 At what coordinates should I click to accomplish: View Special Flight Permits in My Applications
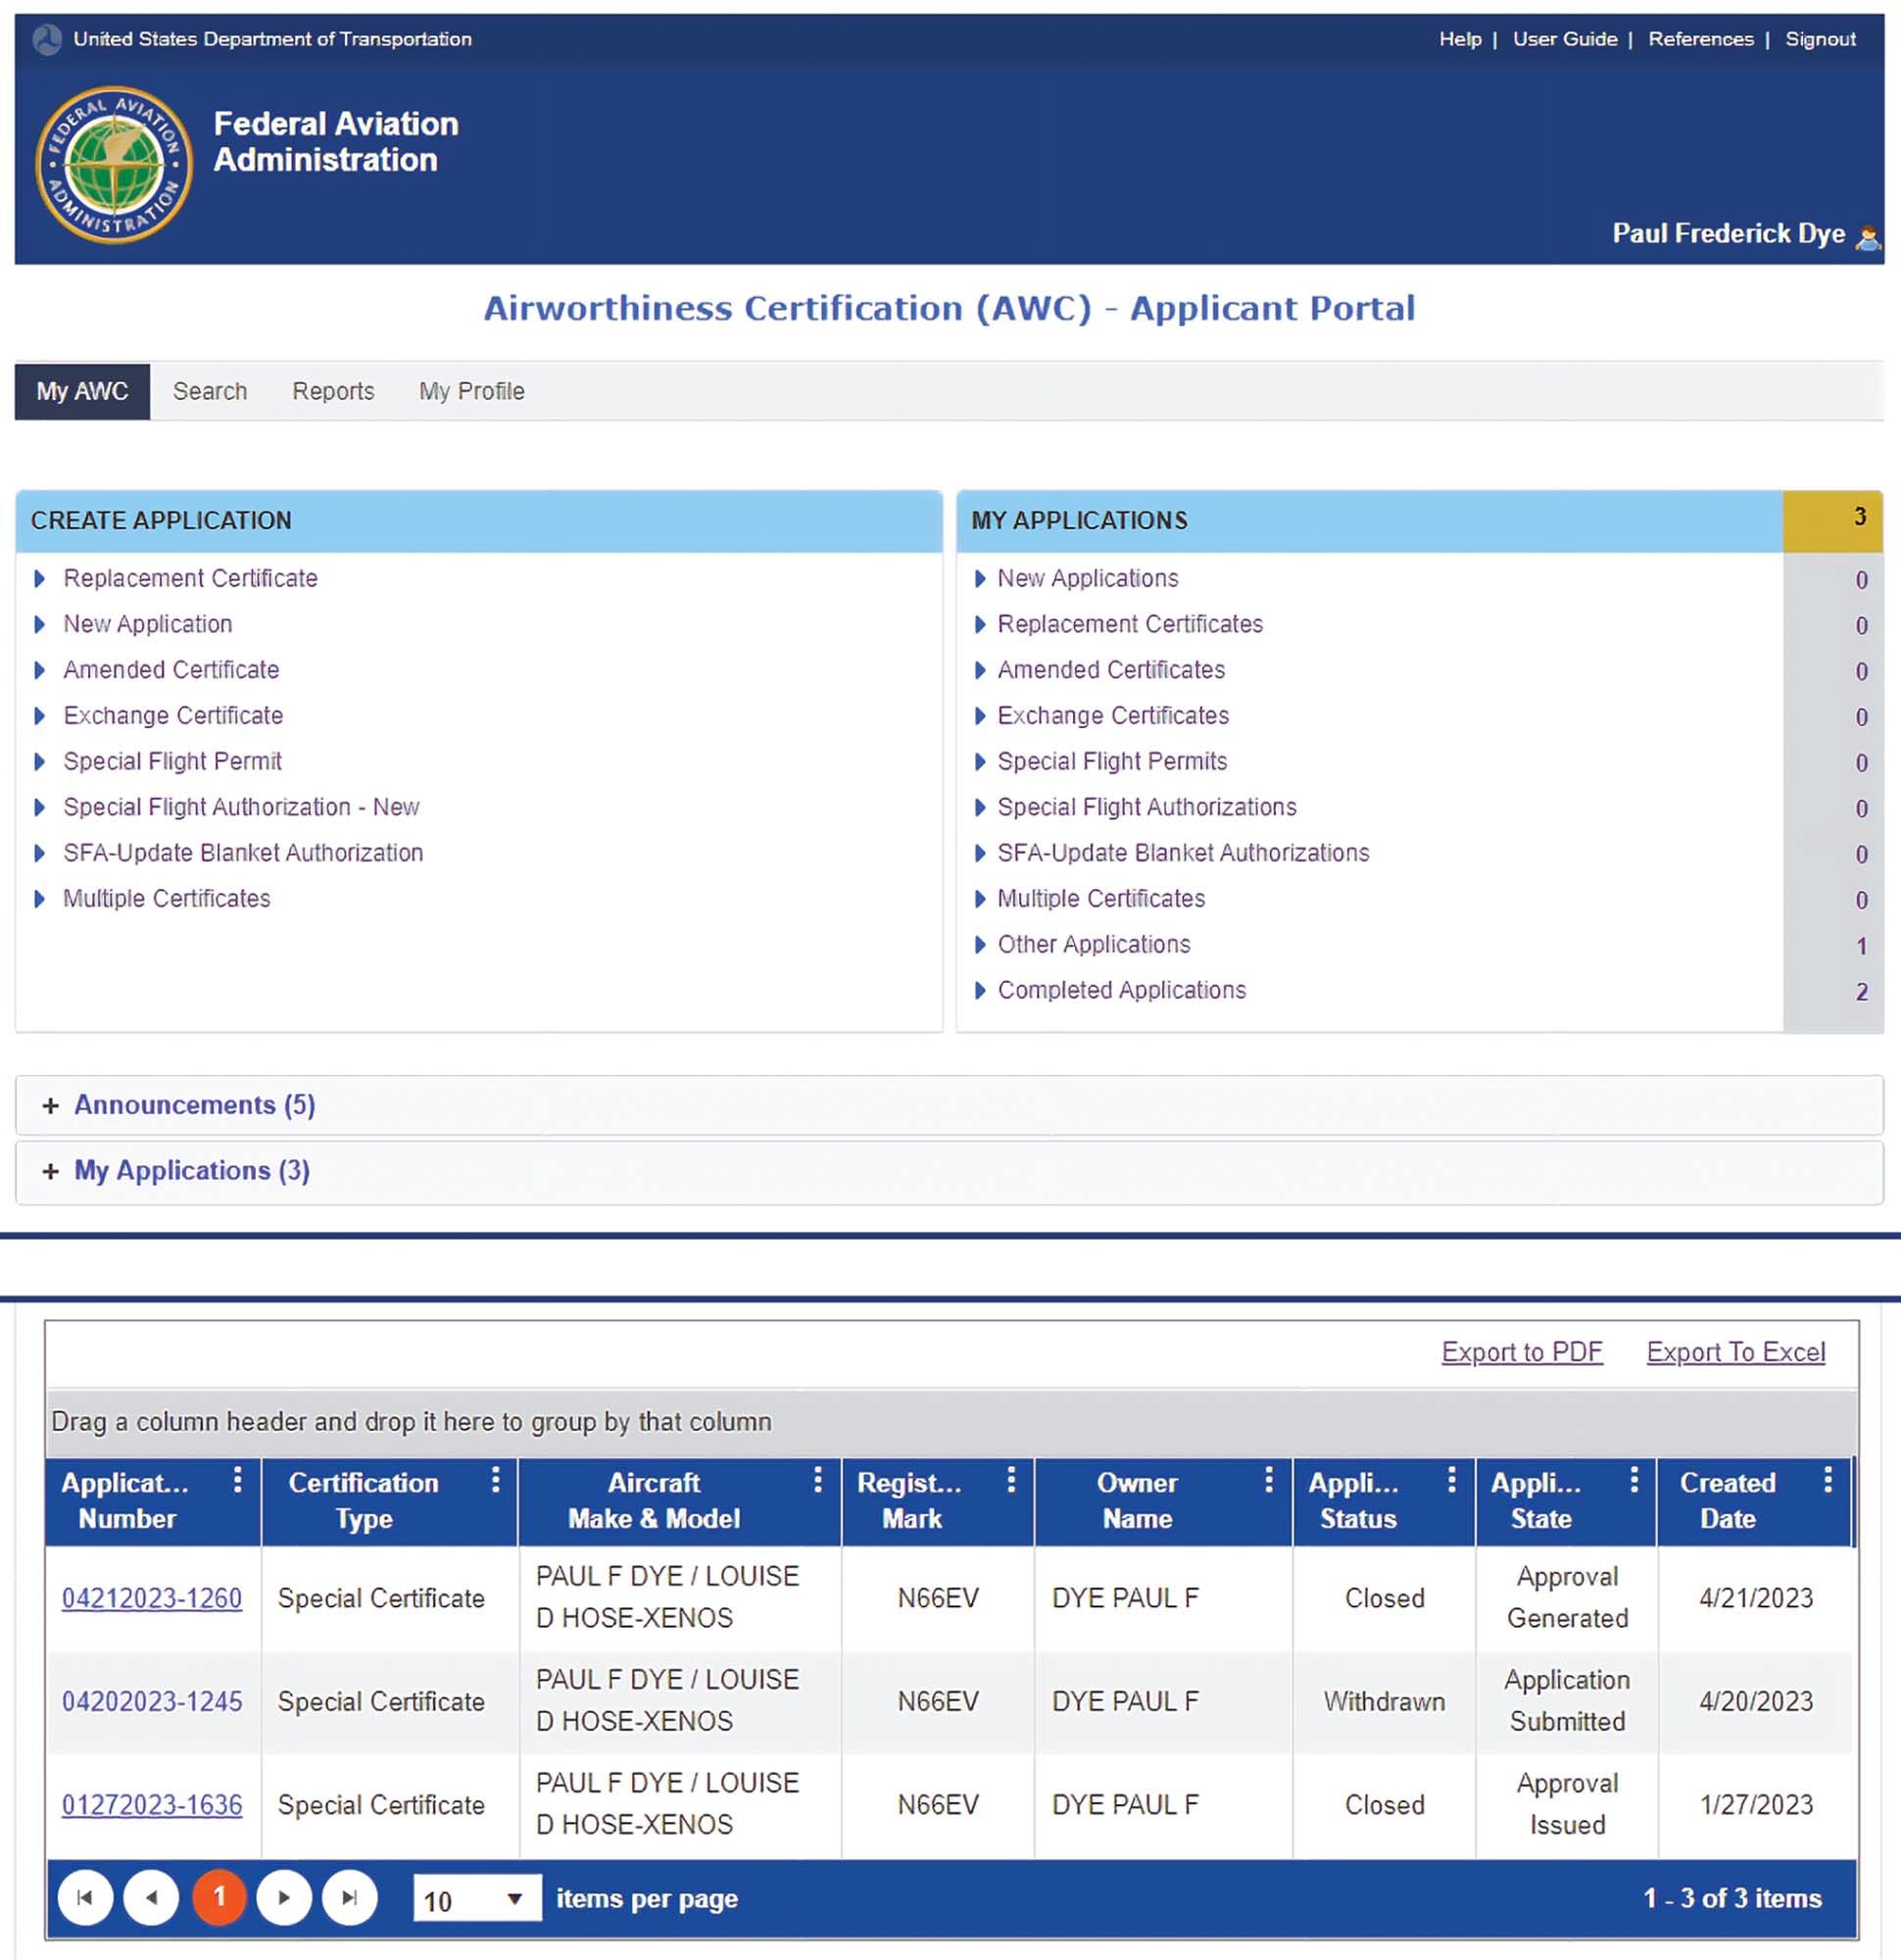pos(1112,762)
